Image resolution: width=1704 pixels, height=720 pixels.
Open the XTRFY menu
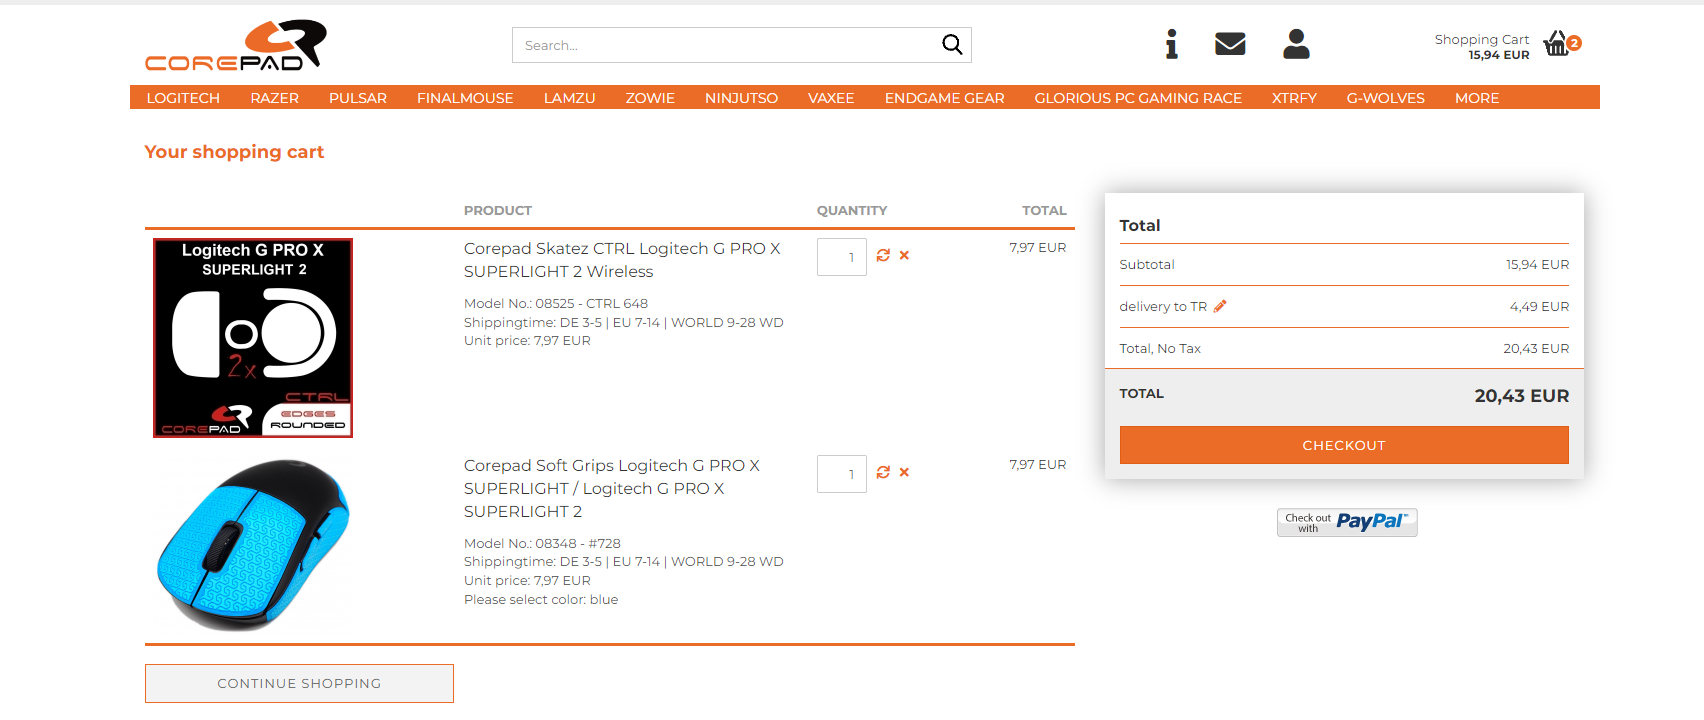click(x=1294, y=98)
